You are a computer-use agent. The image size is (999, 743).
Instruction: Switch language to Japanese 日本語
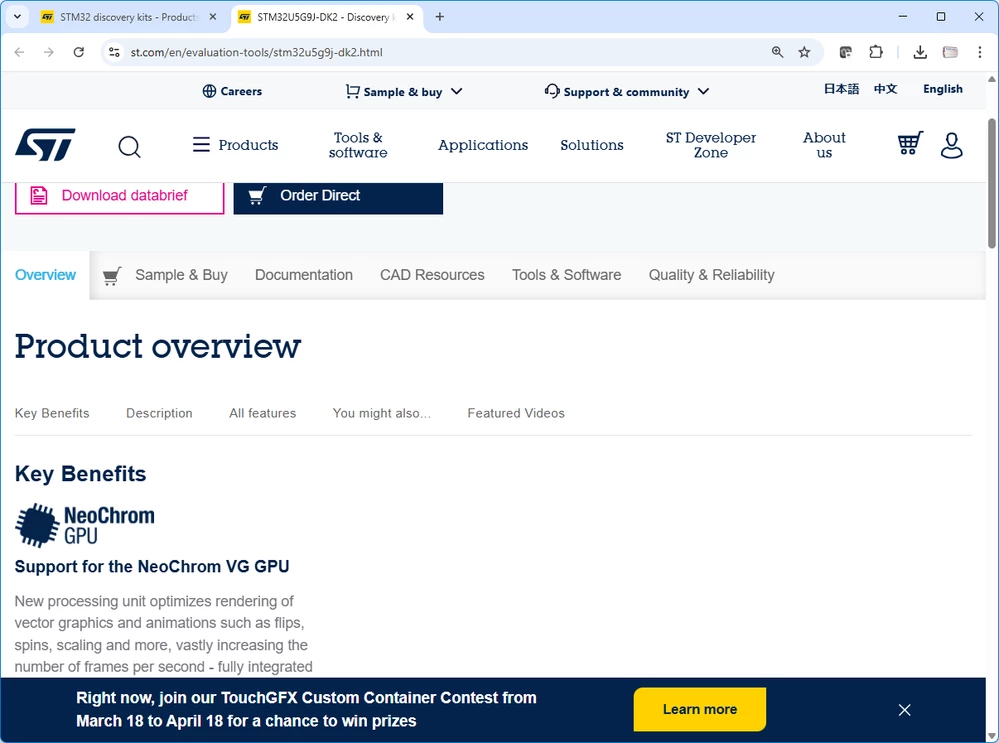tap(841, 89)
